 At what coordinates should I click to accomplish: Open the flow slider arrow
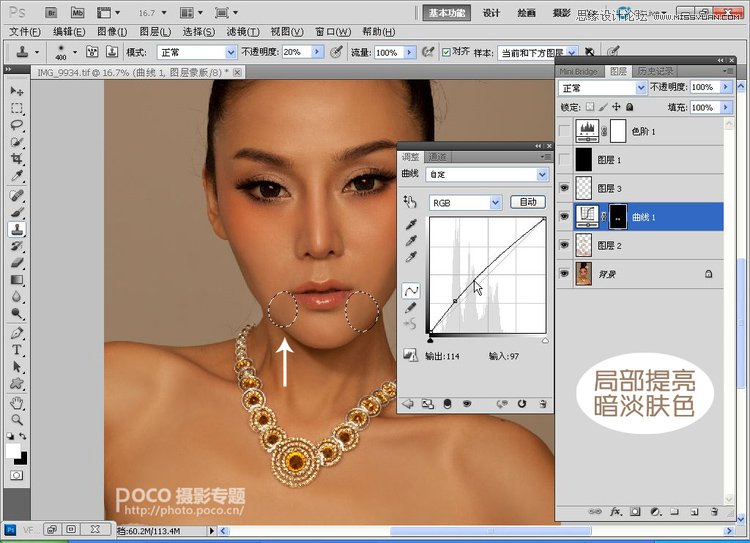click(409, 52)
